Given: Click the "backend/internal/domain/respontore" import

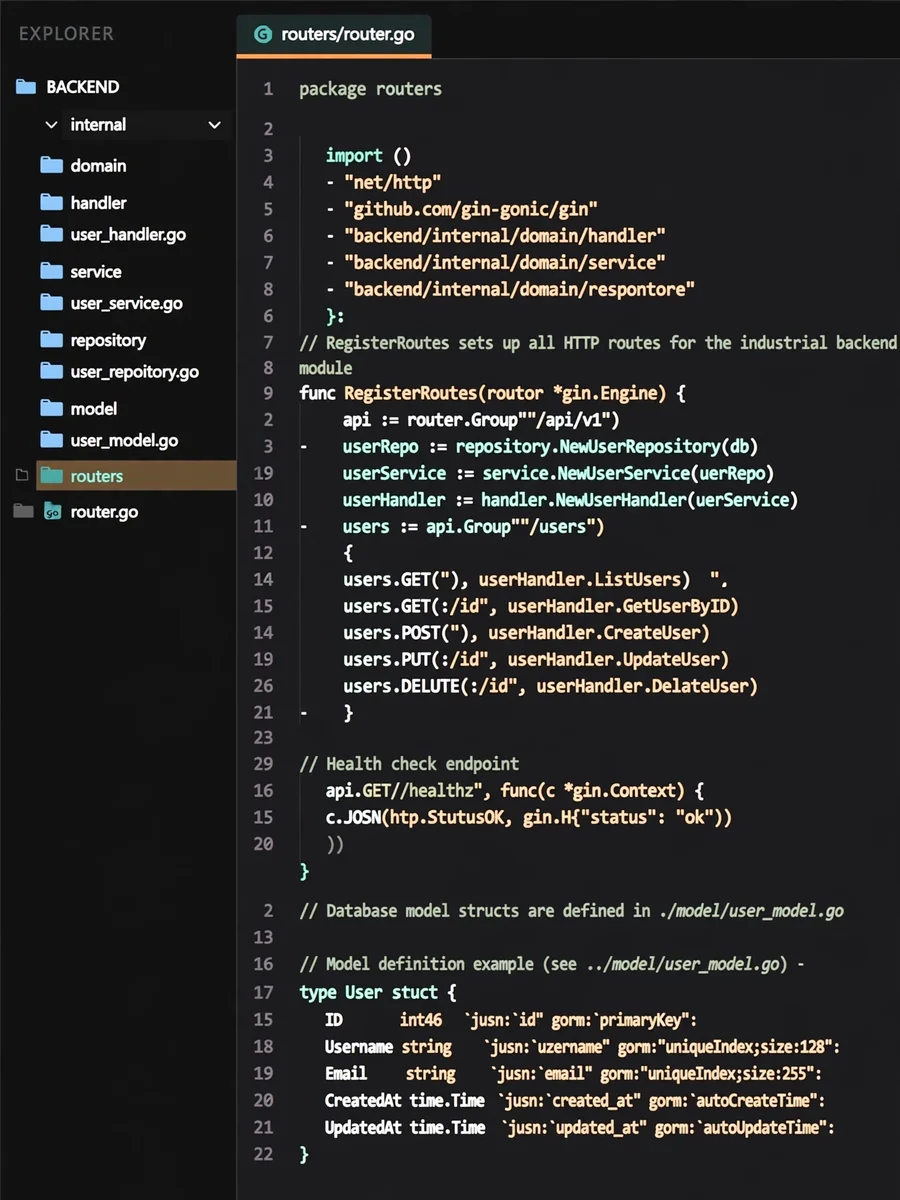Looking at the screenshot, I should pos(510,289).
